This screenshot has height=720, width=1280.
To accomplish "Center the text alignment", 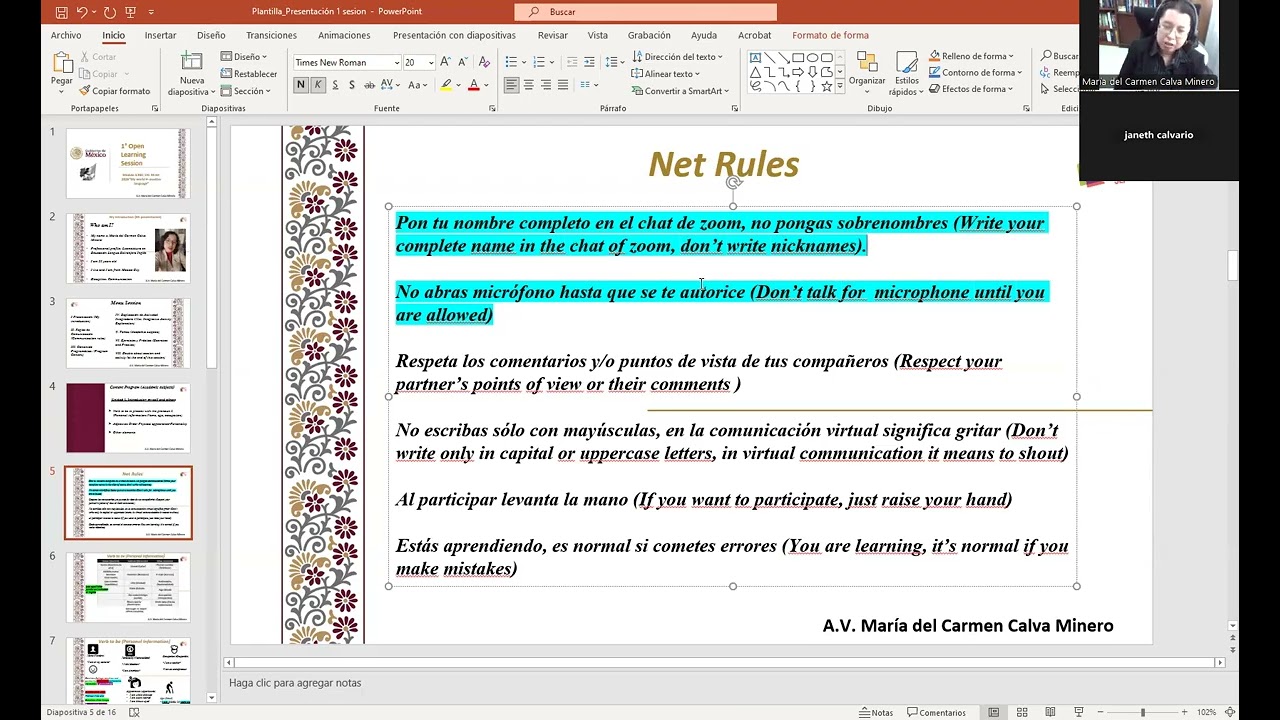I will (528, 85).
